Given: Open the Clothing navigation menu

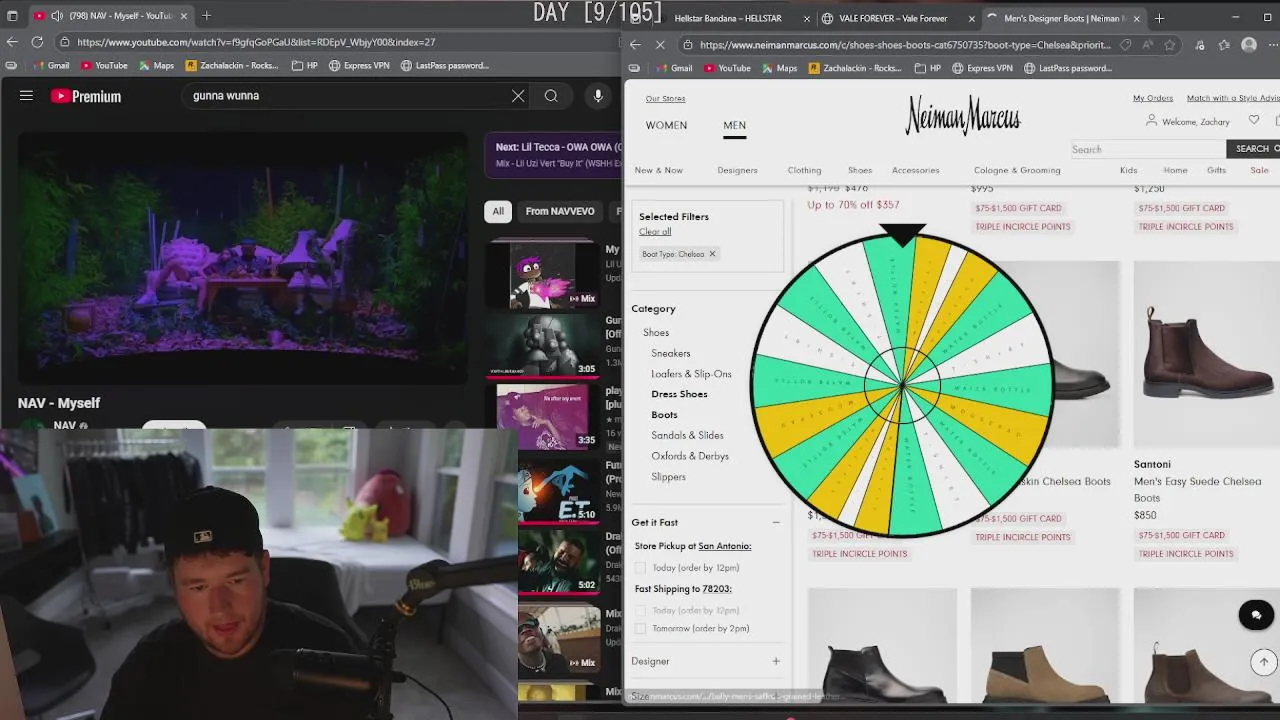Looking at the screenshot, I should point(804,170).
